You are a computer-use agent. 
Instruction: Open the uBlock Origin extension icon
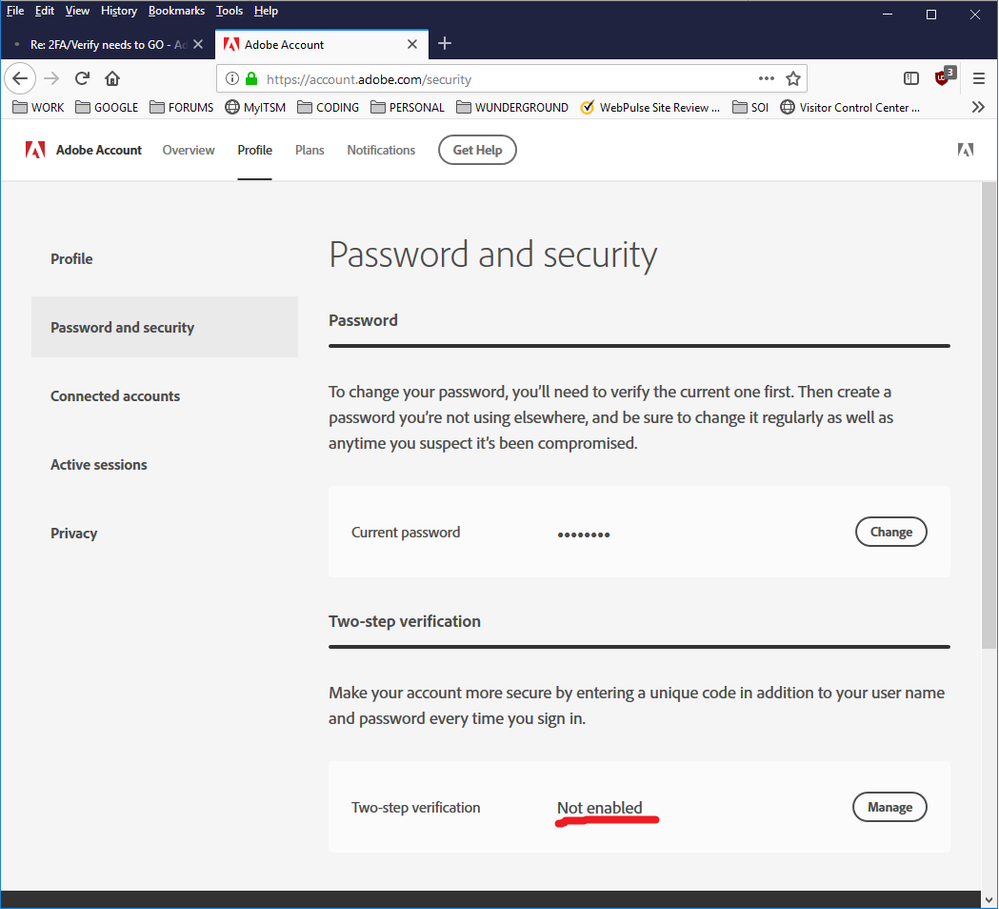942,78
